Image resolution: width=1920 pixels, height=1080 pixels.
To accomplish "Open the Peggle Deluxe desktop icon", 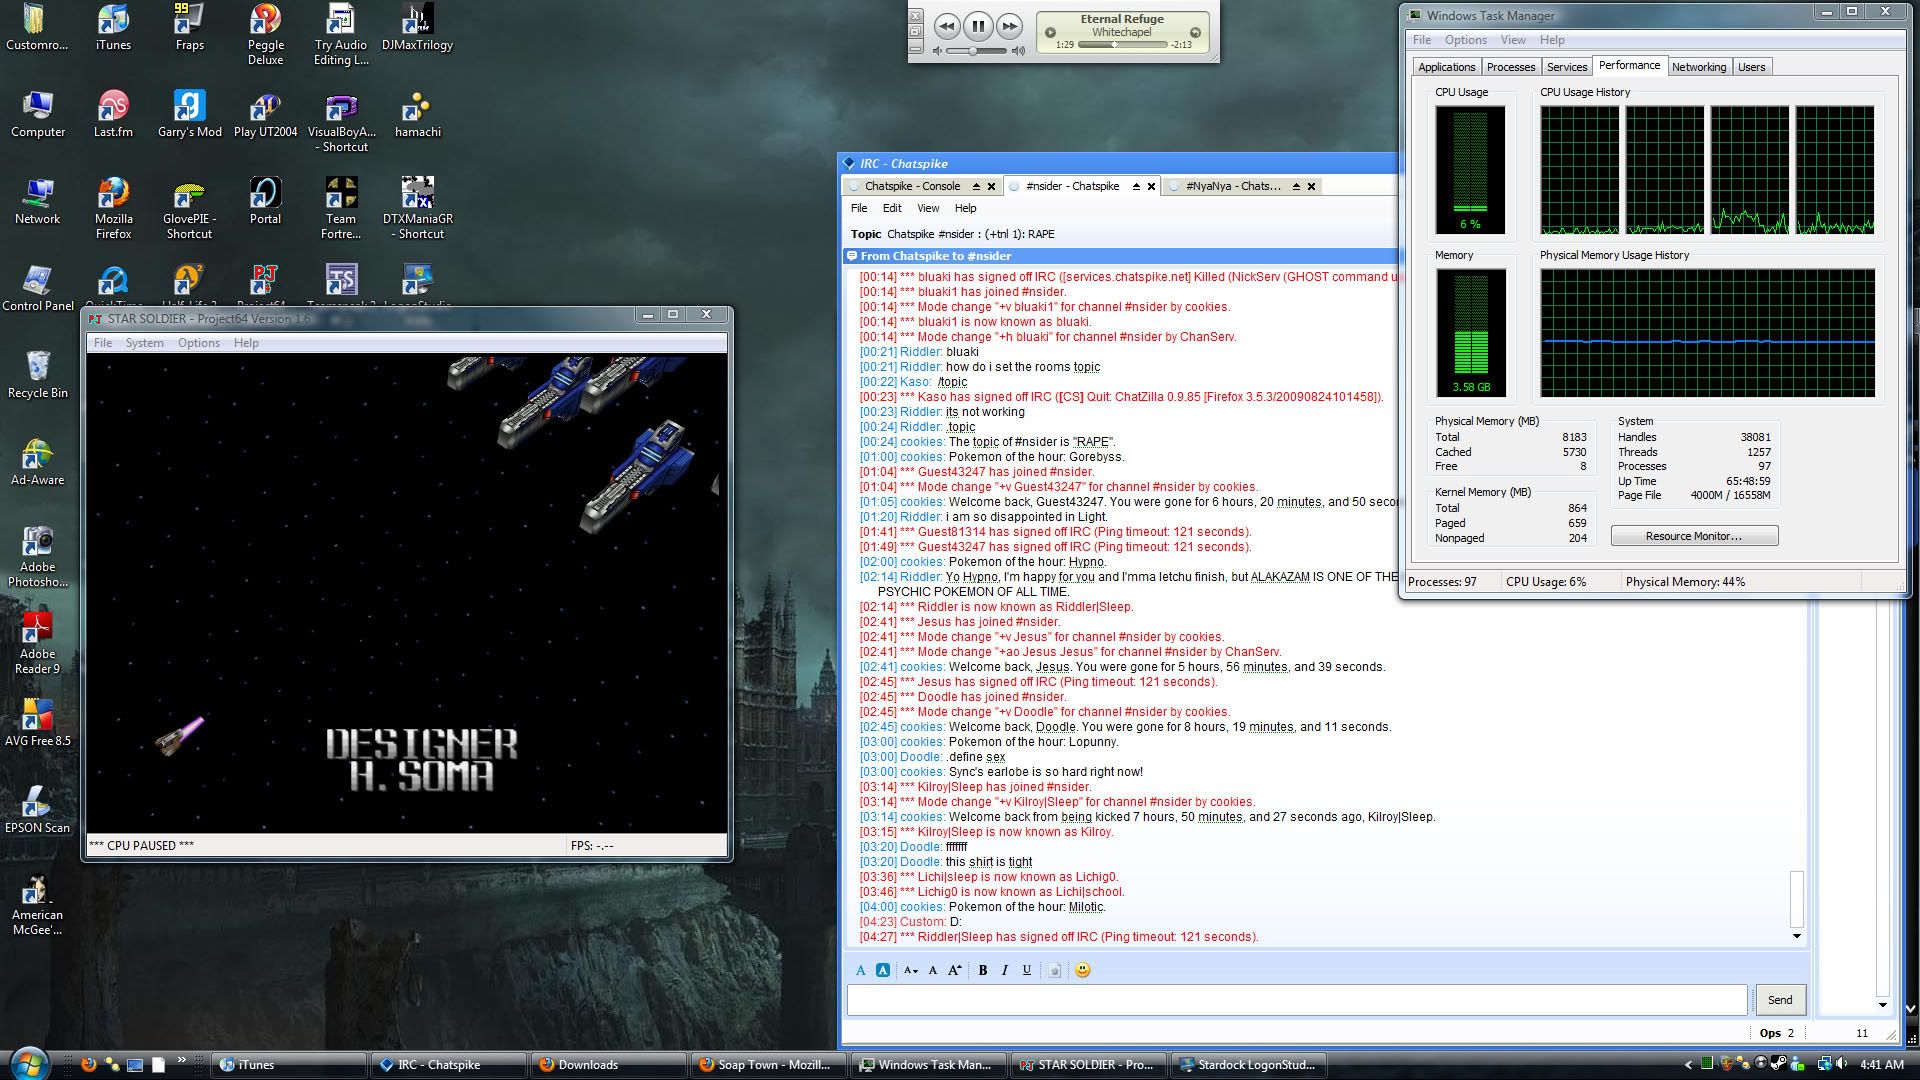I will coord(265,34).
